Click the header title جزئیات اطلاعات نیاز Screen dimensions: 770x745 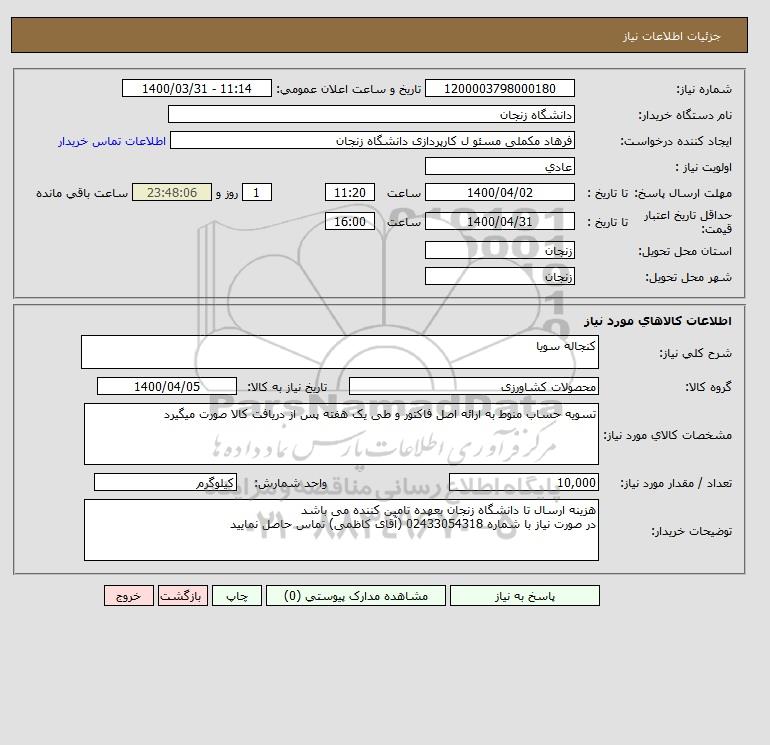(671, 36)
